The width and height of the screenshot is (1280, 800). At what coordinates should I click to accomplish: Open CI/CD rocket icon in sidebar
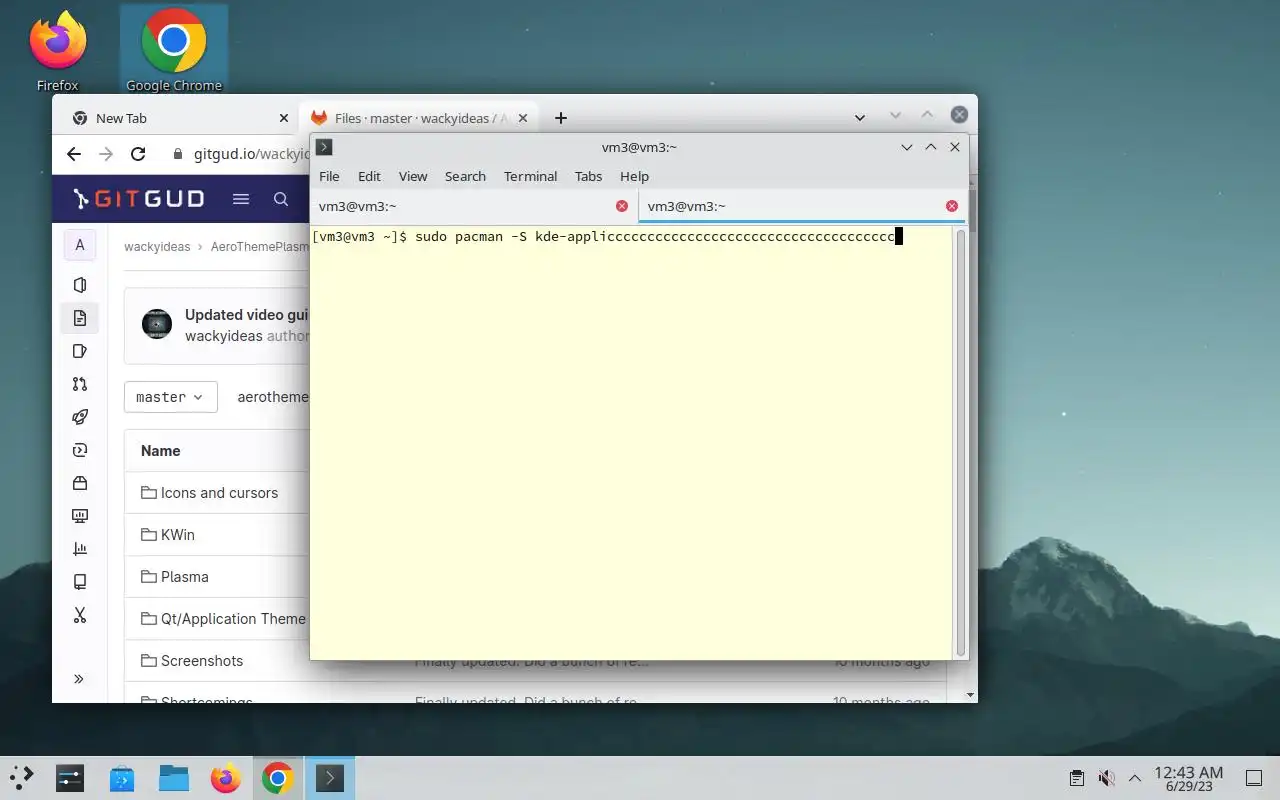click(80, 417)
